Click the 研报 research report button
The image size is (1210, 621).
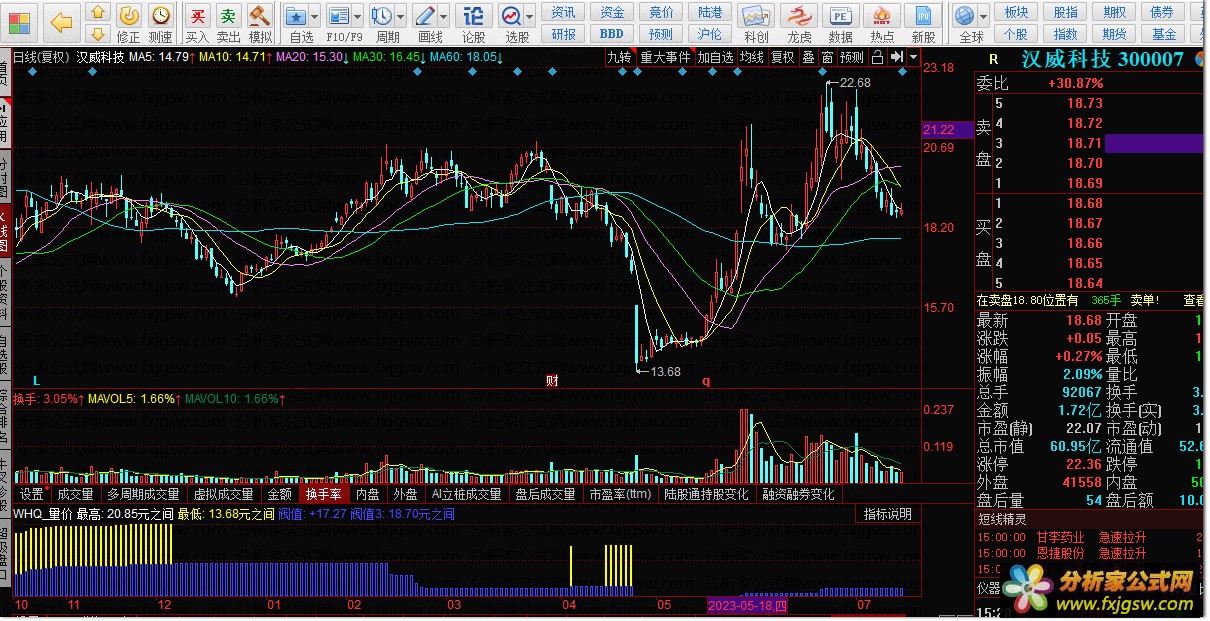(x=564, y=34)
